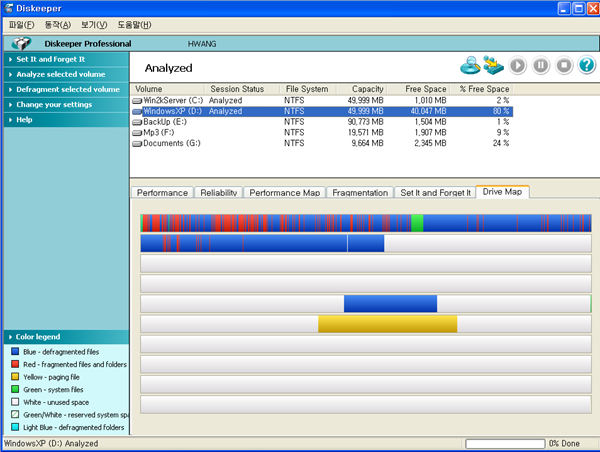Screen dimensions: 600x452
Task: Expand Change your settings in the sidebar
Action: pyautogui.click(x=66, y=104)
